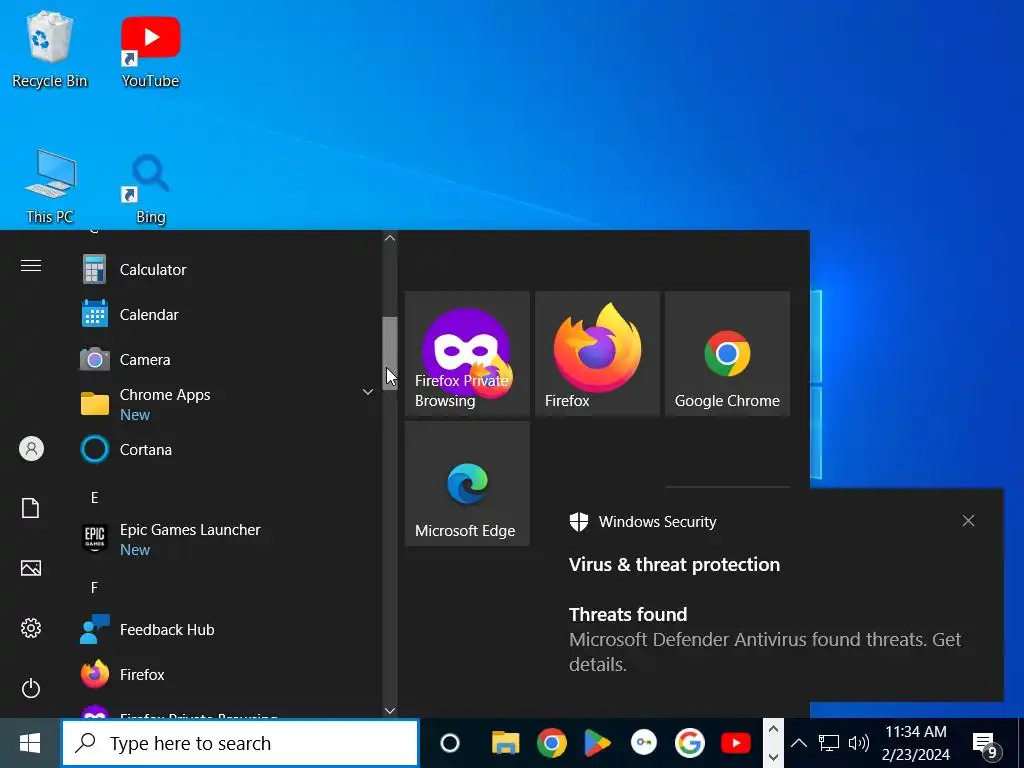Screen dimensions: 1024x768
Task: Open Recycle Bin on the desktop
Action: point(50,50)
